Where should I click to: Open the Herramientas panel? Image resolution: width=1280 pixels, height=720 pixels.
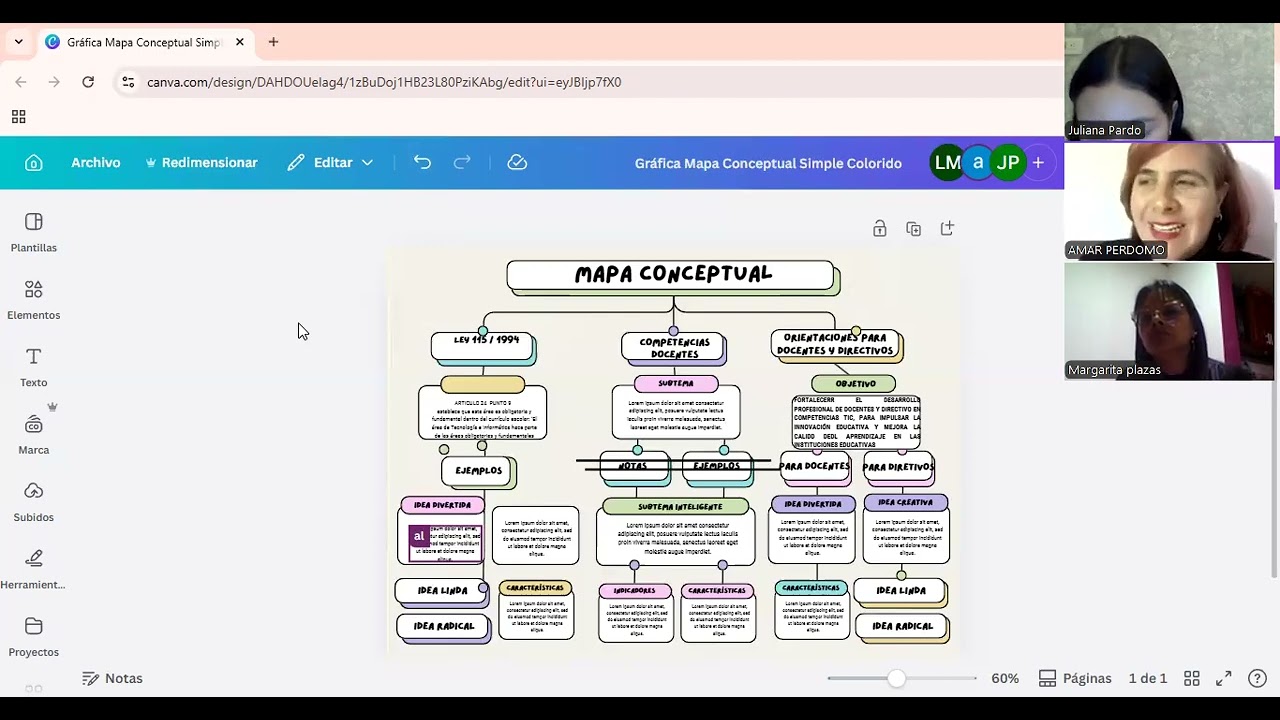33,569
